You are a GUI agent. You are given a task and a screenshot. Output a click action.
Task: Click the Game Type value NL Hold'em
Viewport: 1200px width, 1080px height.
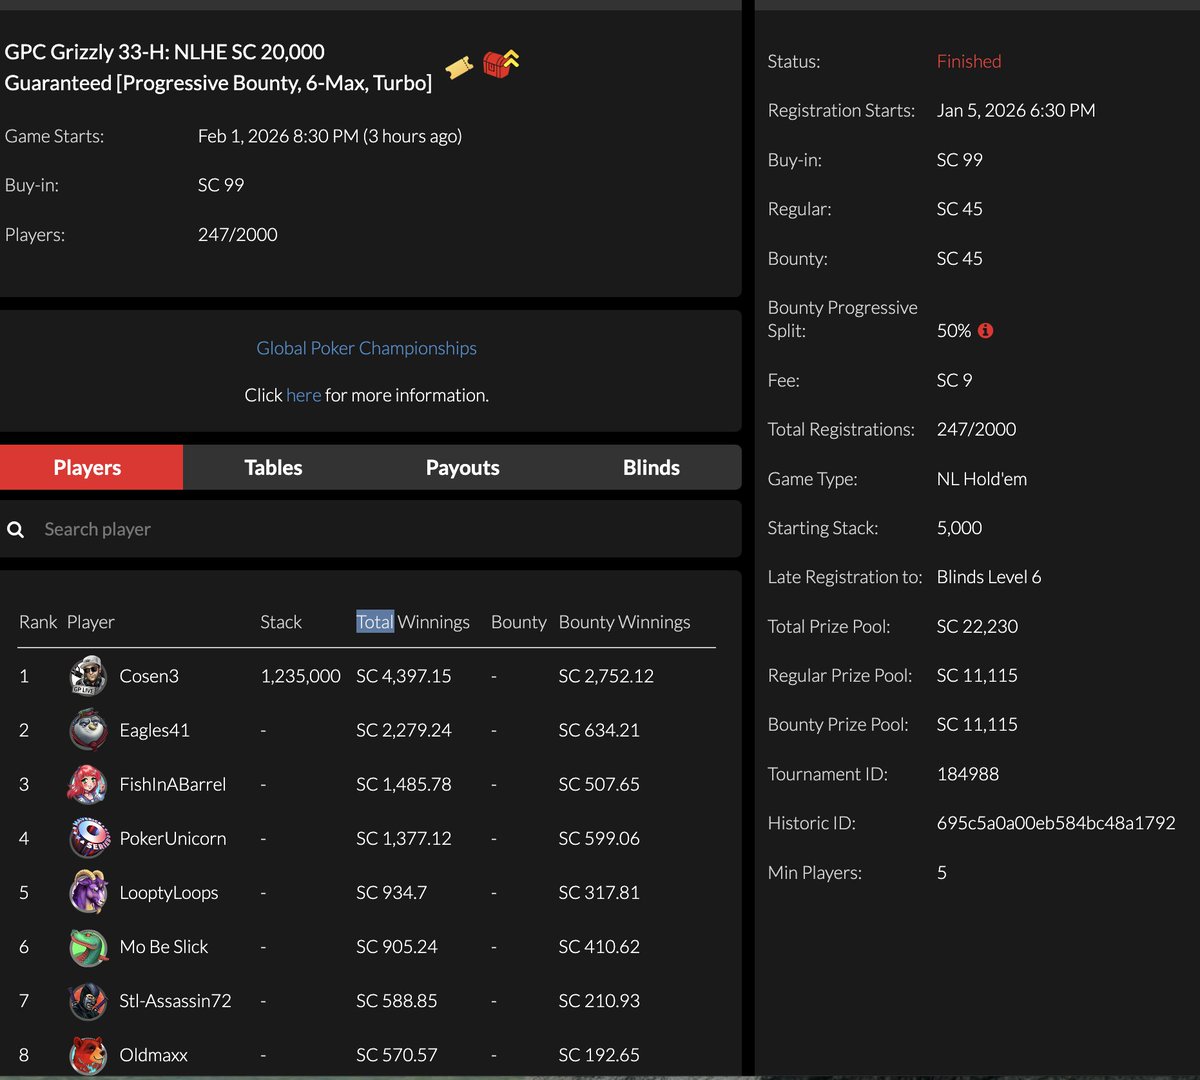982,479
